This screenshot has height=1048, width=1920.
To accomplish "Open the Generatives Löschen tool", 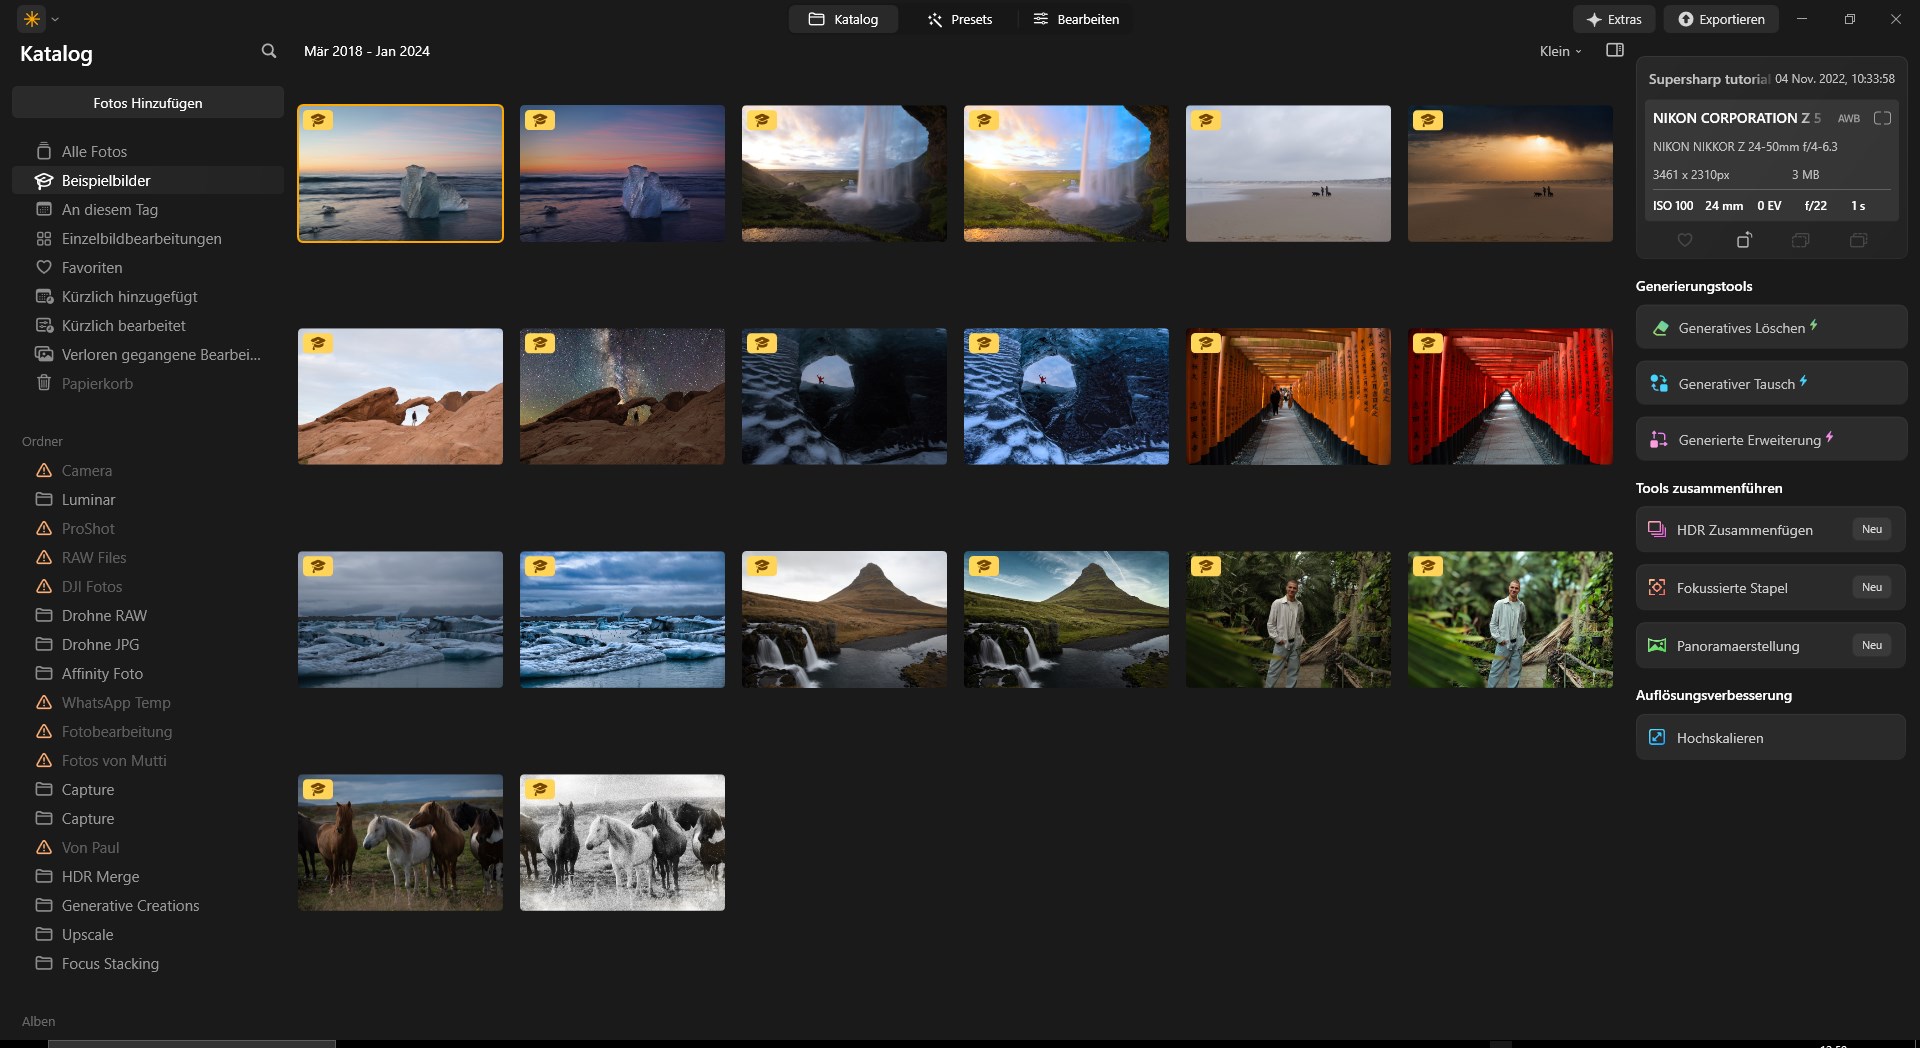I will click(x=1770, y=327).
